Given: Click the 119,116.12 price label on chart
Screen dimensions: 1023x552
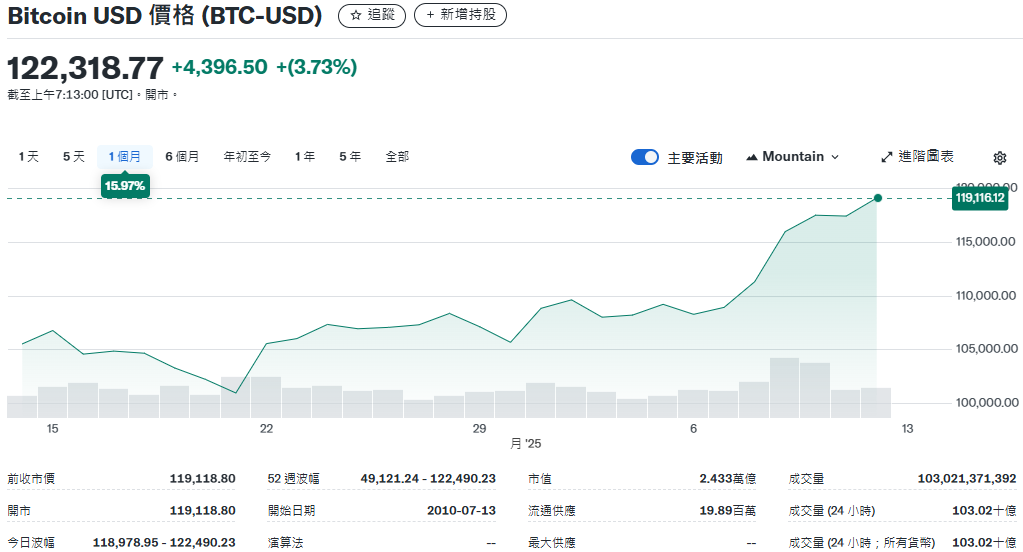Looking at the screenshot, I should tap(980, 198).
